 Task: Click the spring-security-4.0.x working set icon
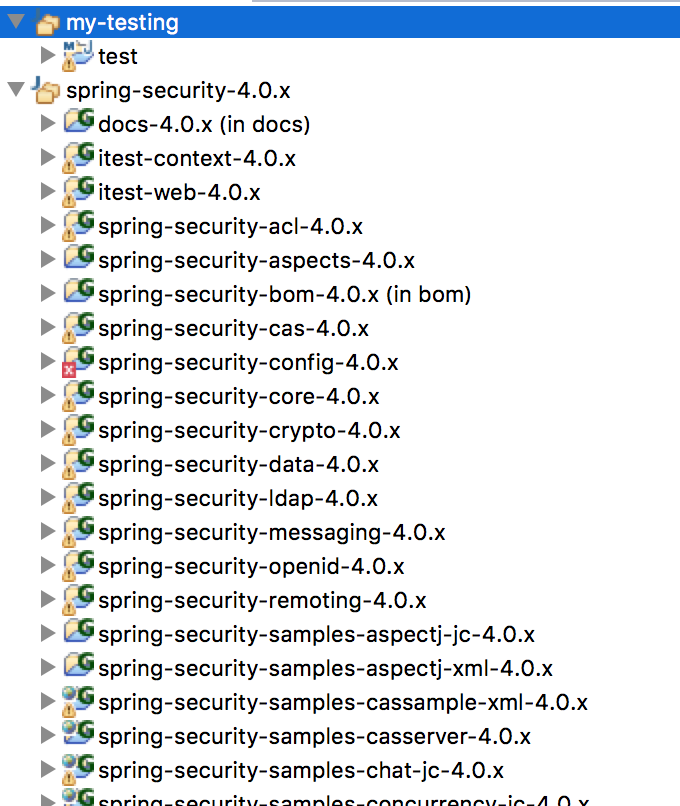tap(46, 91)
